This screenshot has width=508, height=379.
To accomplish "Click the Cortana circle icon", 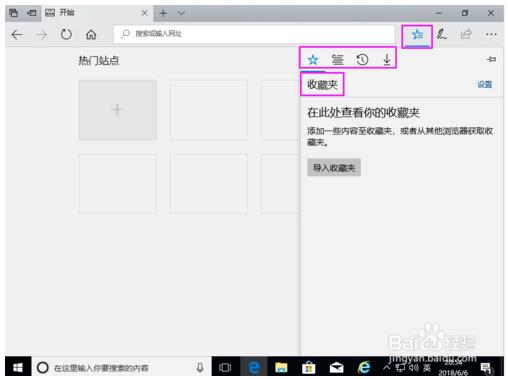I will (43, 368).
